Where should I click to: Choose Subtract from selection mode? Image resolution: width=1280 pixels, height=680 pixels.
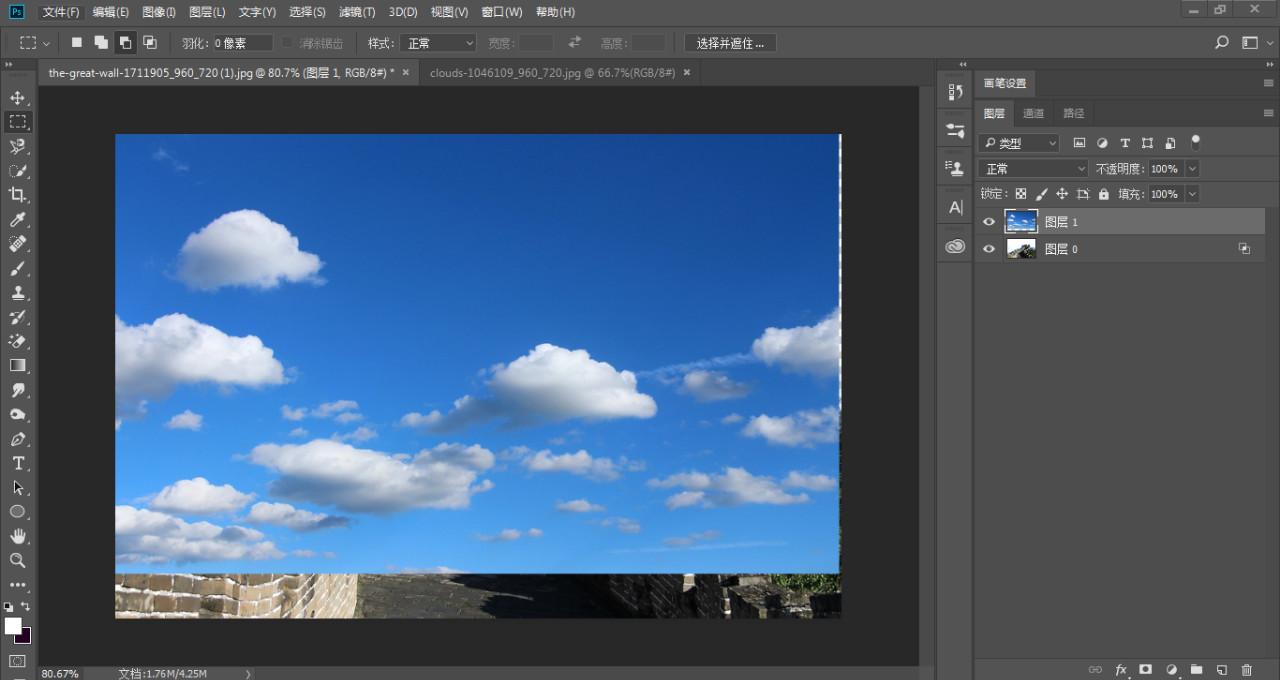[126, 43]
